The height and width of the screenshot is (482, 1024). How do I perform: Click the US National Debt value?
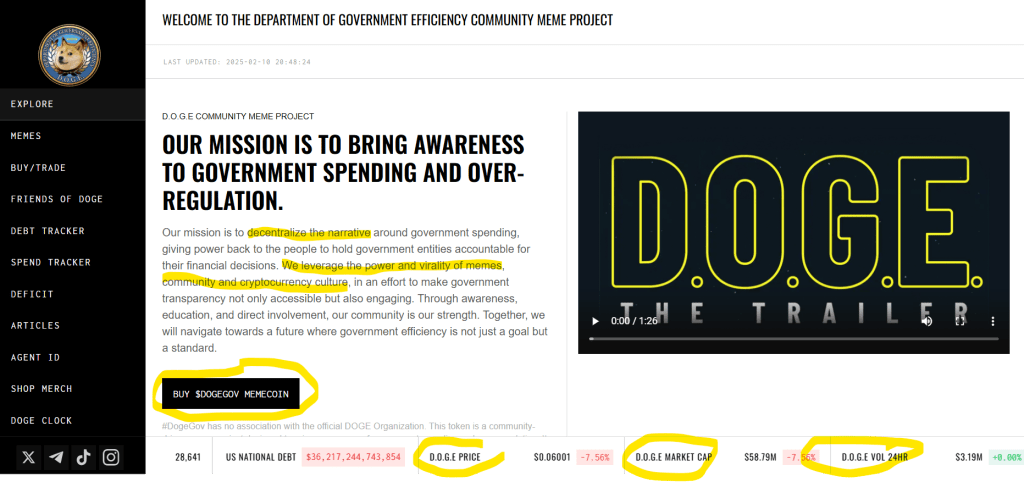tap(352, 457)
